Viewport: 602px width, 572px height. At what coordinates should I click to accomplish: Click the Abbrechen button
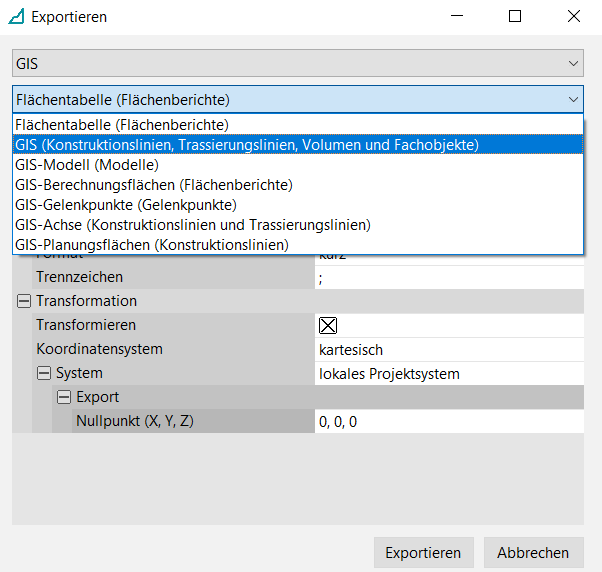[x=533, y=552]
